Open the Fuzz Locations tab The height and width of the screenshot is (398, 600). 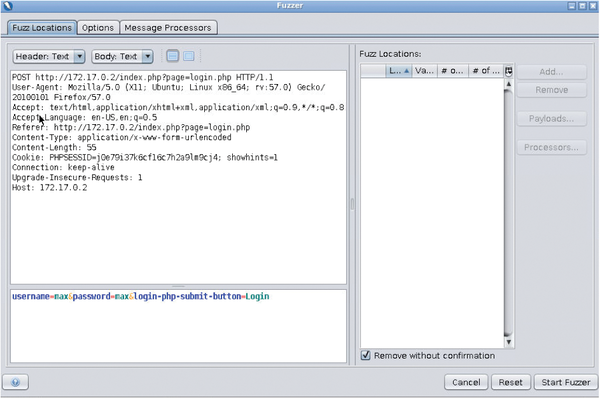tap(42, 28)
